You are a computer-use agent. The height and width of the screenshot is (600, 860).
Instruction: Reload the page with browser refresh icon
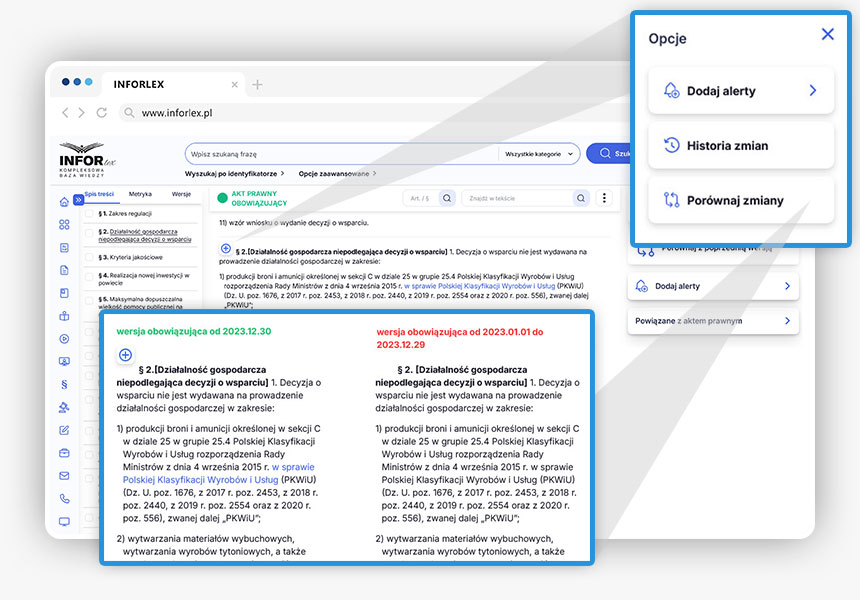tap(101, 113)
